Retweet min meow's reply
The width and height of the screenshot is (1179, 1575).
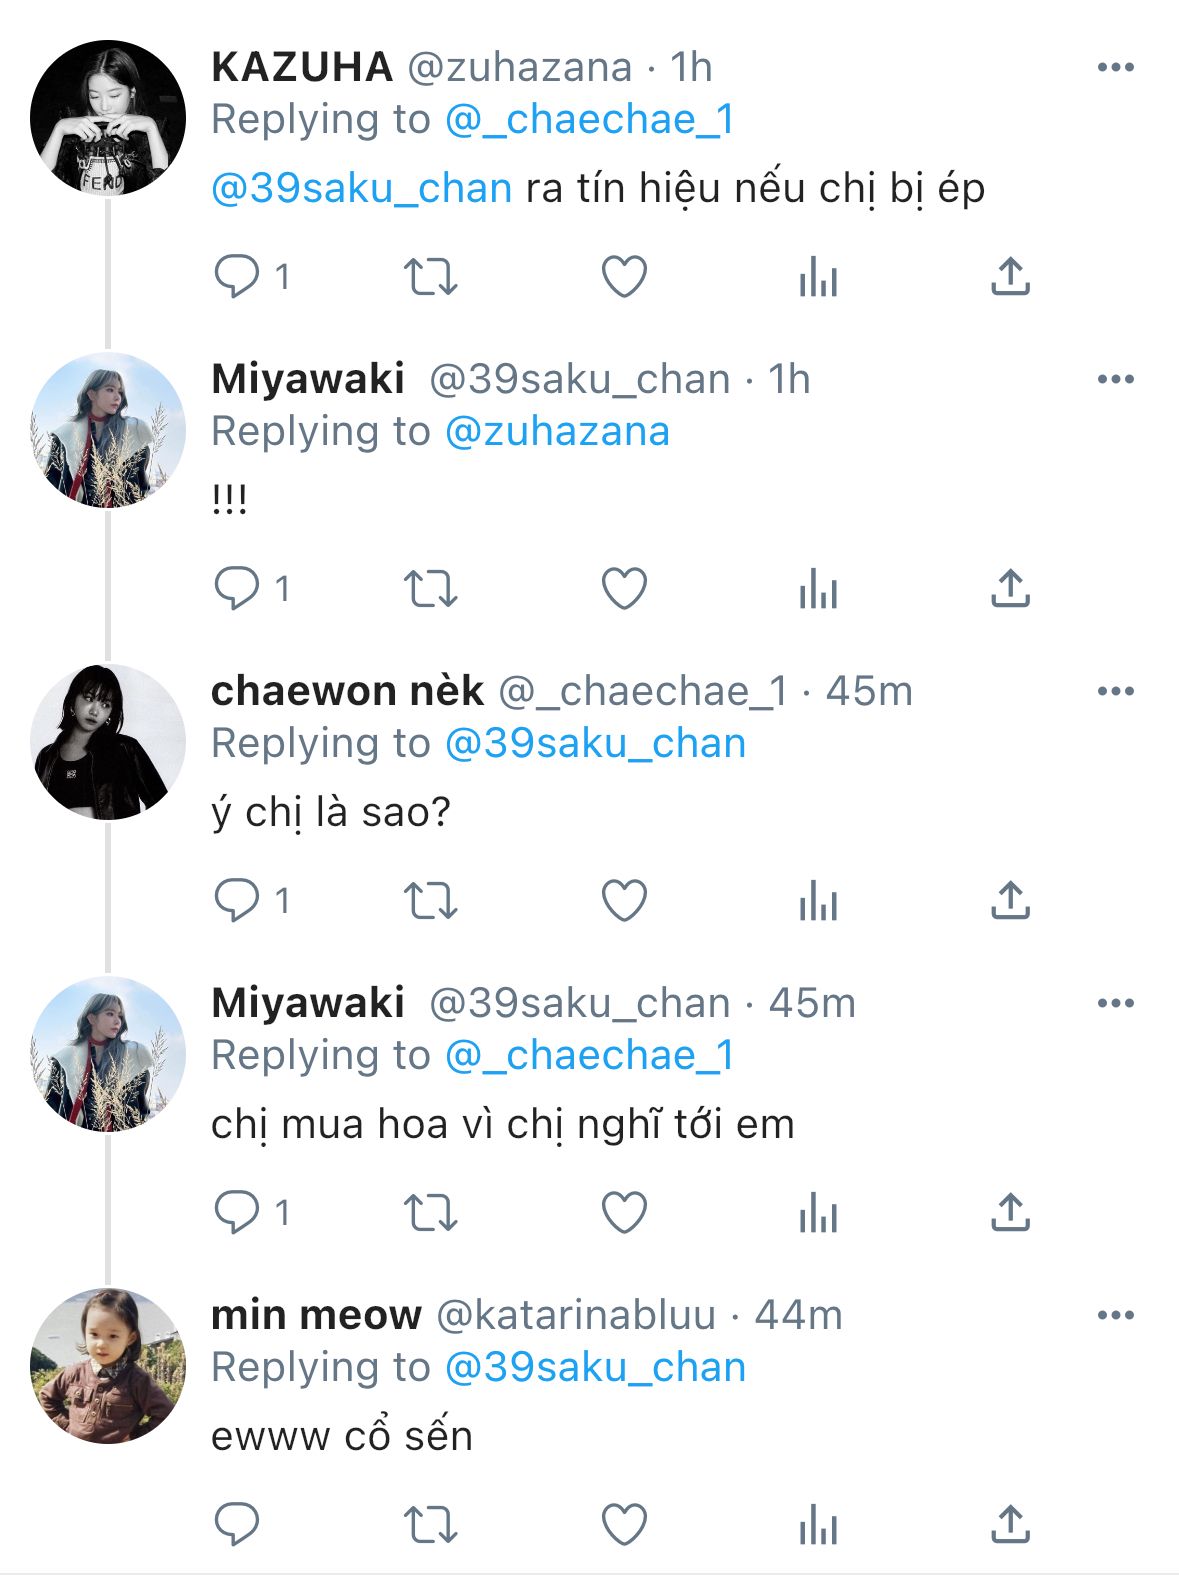(431, 1525)
